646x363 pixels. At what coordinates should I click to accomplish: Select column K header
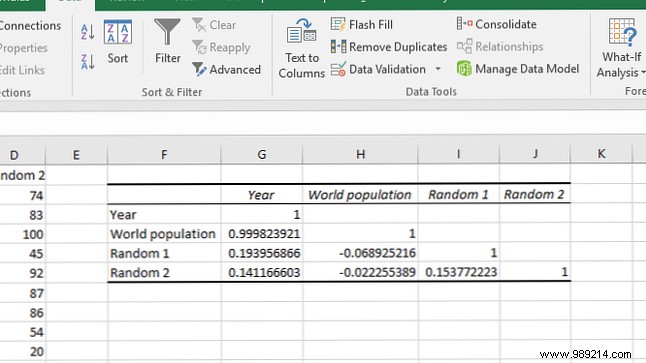point(601,155)
